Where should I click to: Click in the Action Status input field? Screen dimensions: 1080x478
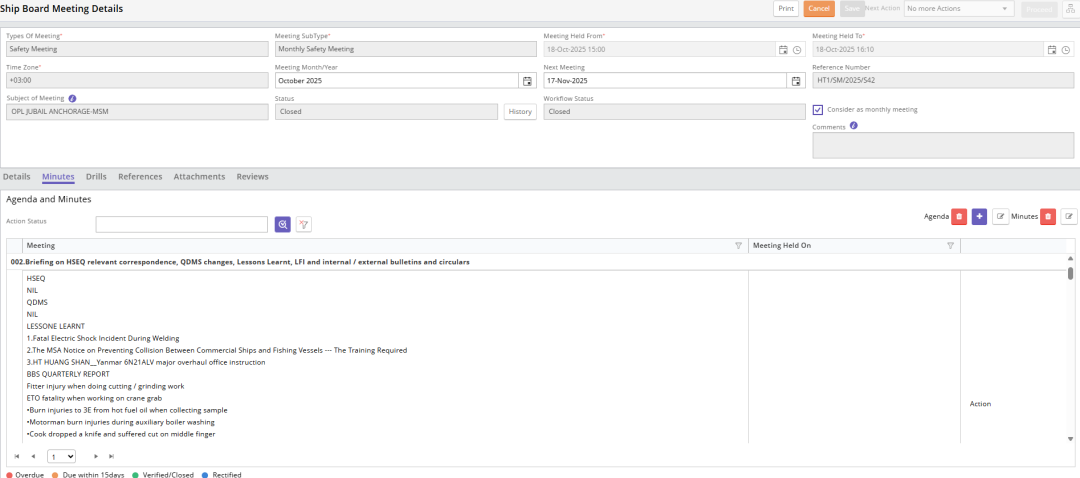tap(181, 225)
